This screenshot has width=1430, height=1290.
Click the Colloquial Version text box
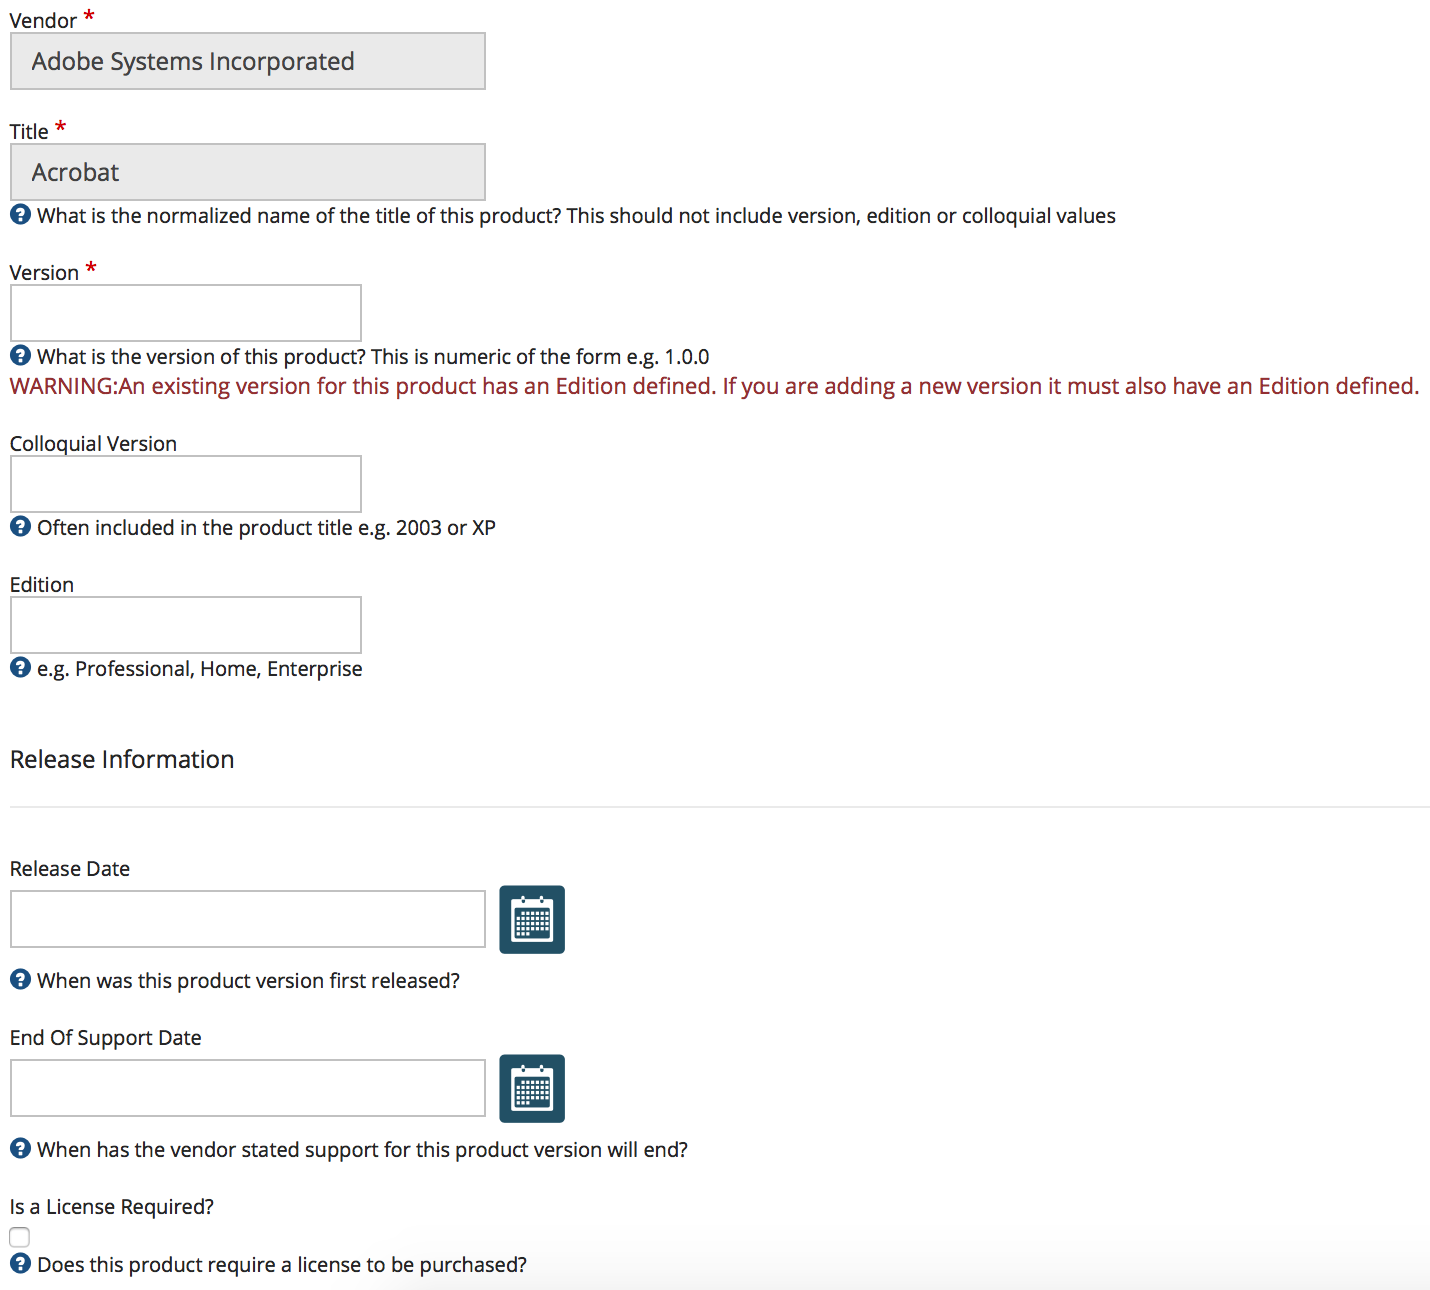(x=185, y=483)
